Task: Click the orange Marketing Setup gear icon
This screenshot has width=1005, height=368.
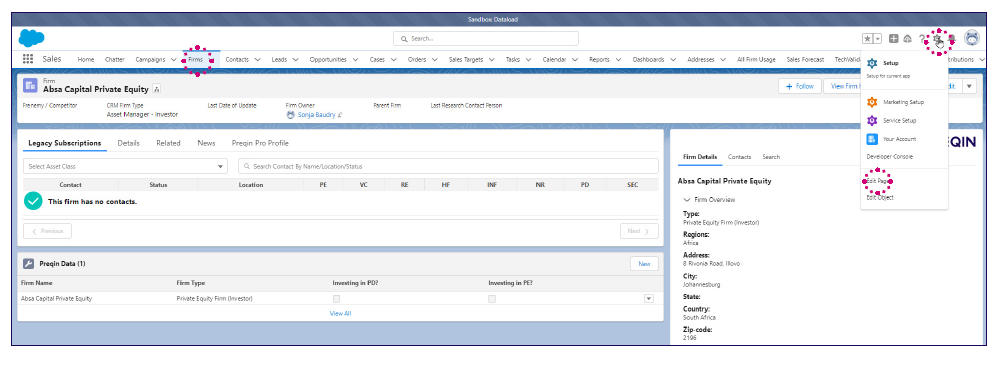Action: pos(872,102)
